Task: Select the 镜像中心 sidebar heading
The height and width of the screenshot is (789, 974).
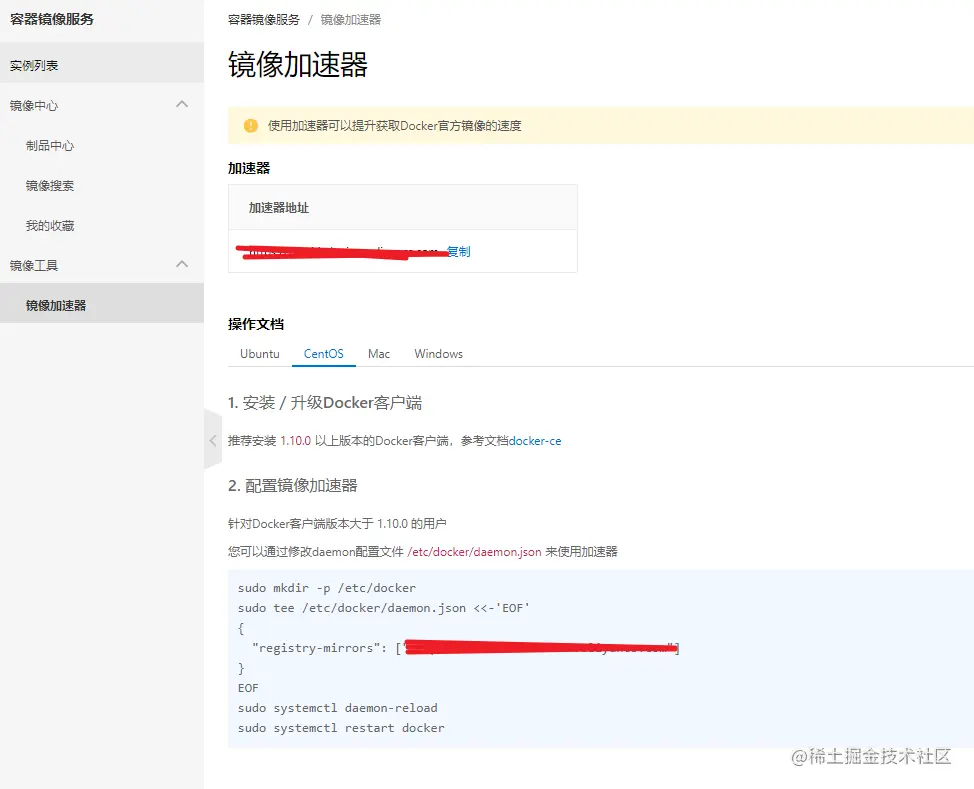Action: (x=34, y=106)
